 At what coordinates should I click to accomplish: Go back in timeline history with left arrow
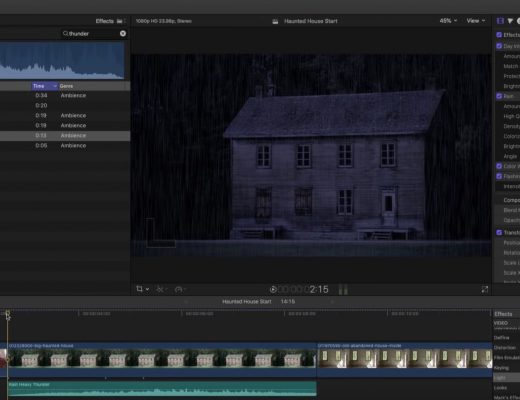point(186,302)
